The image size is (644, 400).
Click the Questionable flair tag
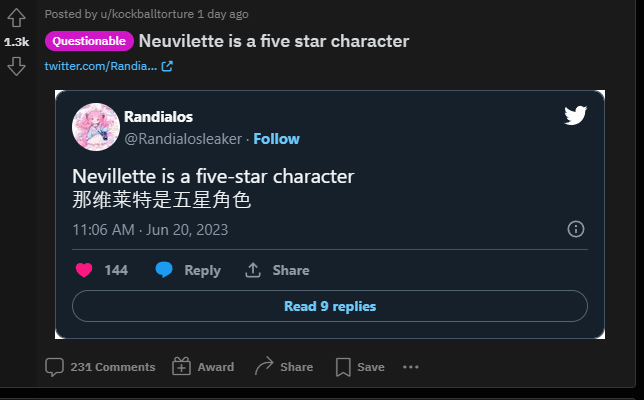point(89,41)
